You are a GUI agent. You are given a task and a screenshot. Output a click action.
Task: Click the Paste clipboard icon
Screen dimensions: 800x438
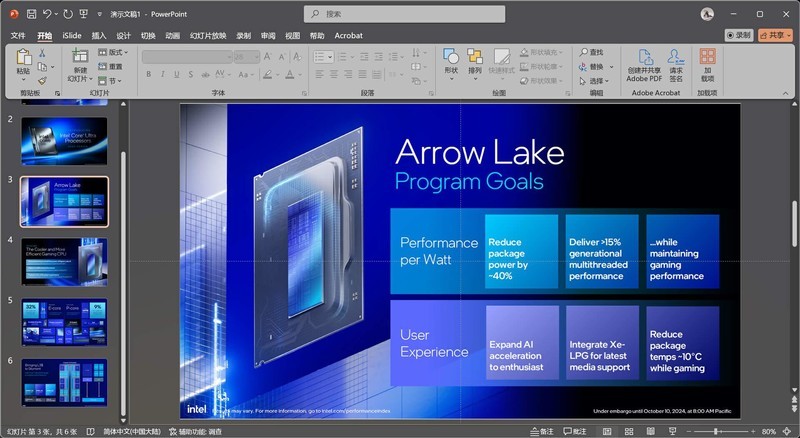click(23, 57)
